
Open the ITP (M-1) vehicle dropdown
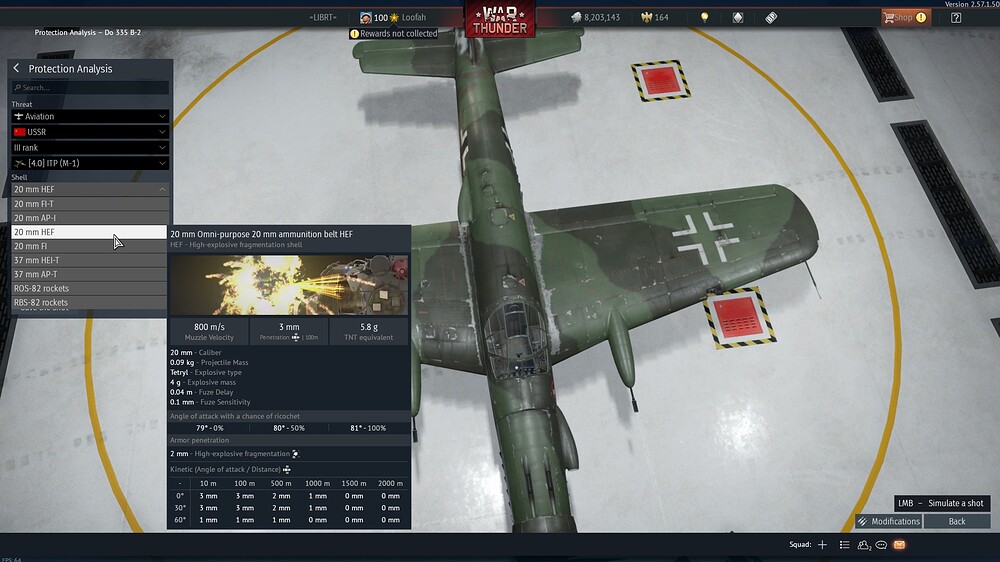point(90,163)
